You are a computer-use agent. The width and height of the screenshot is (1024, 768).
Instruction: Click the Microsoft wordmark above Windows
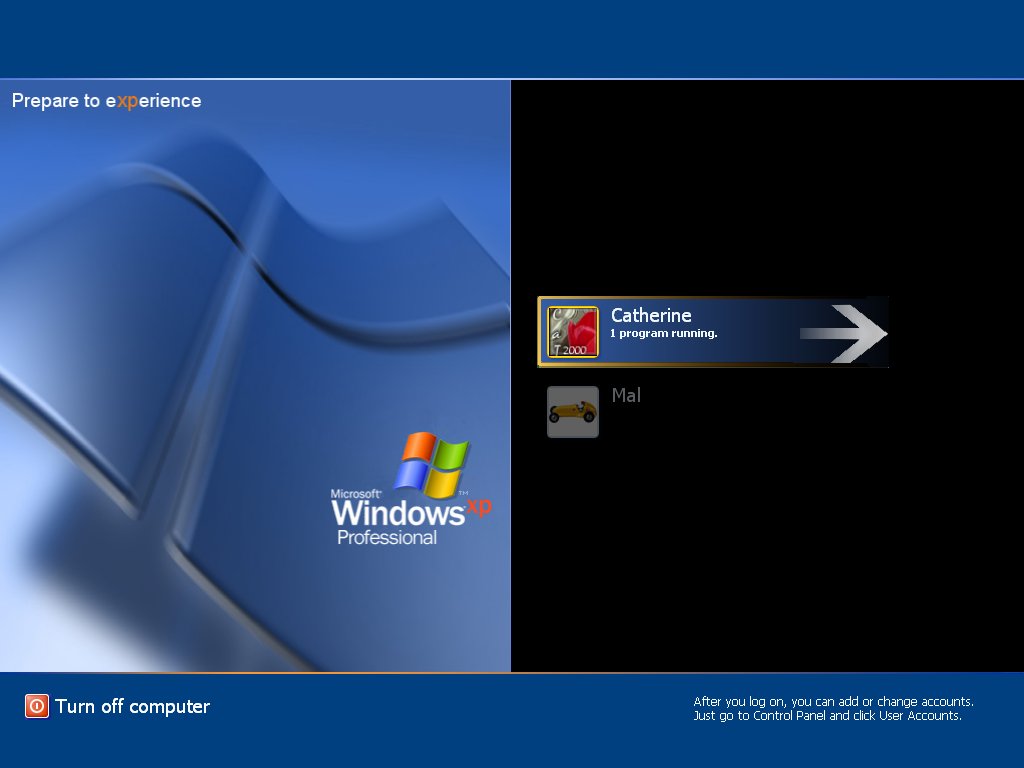coord(354,493)
